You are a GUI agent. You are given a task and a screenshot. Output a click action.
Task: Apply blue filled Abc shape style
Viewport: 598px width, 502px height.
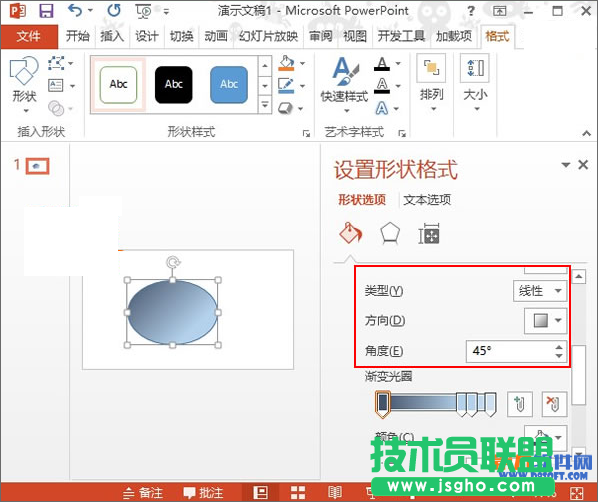point(229,84)
